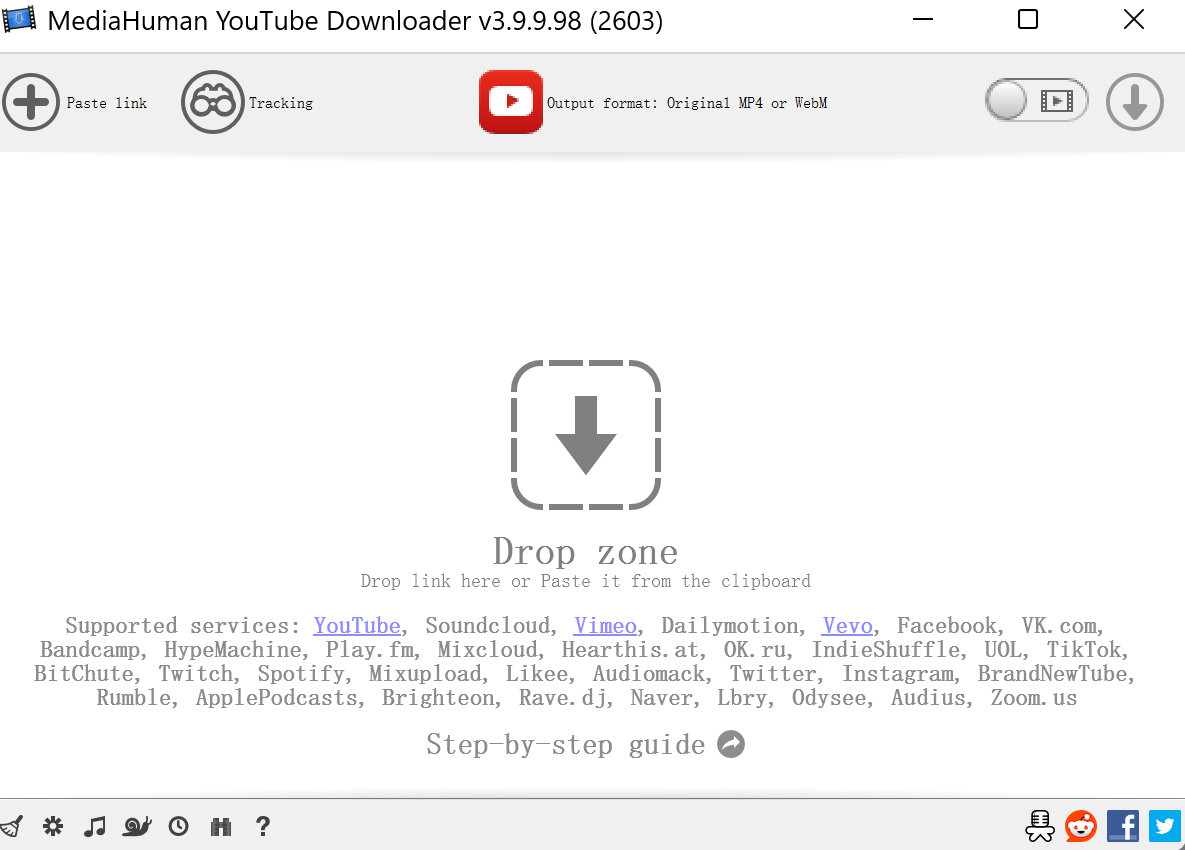The width and height of the screenshot is (1185, 850).
Task: Click the Paste link label
Action: click(x=107, y=103)
